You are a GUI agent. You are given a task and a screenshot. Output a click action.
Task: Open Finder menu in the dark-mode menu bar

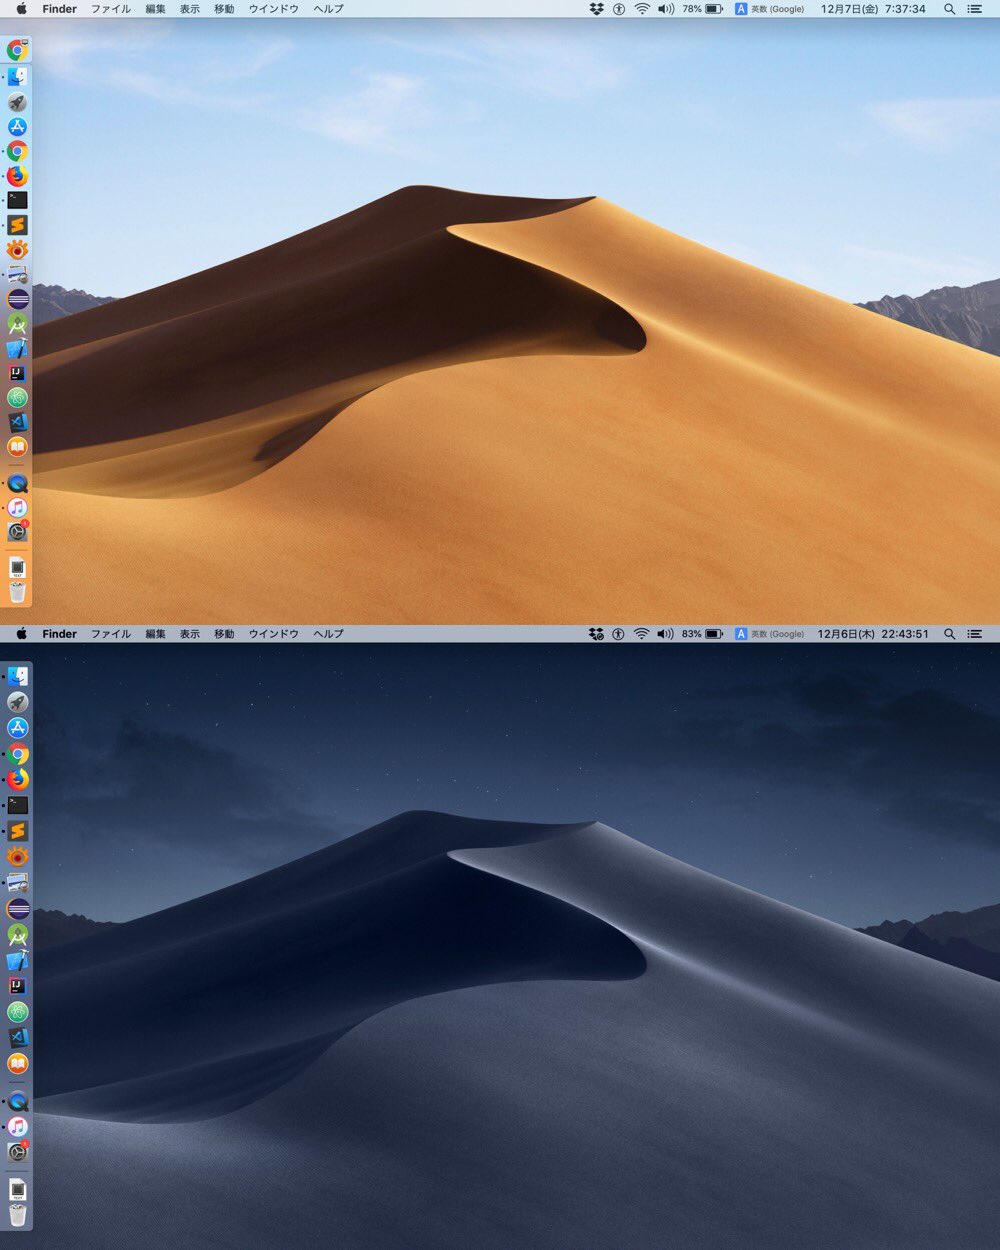tap(60, 634)
